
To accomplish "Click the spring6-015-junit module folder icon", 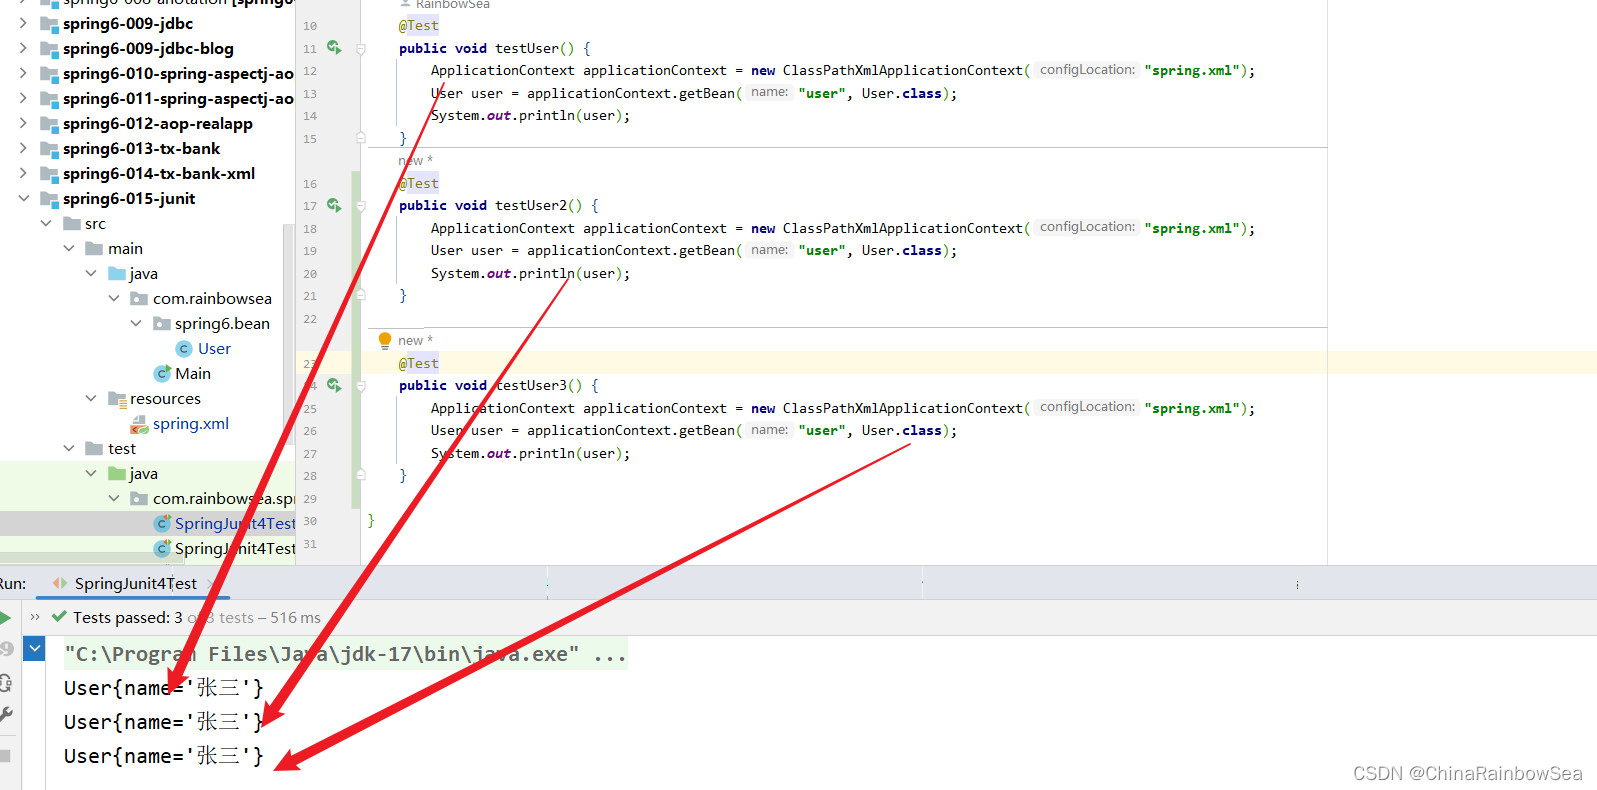I will click(x=49, y=199).
